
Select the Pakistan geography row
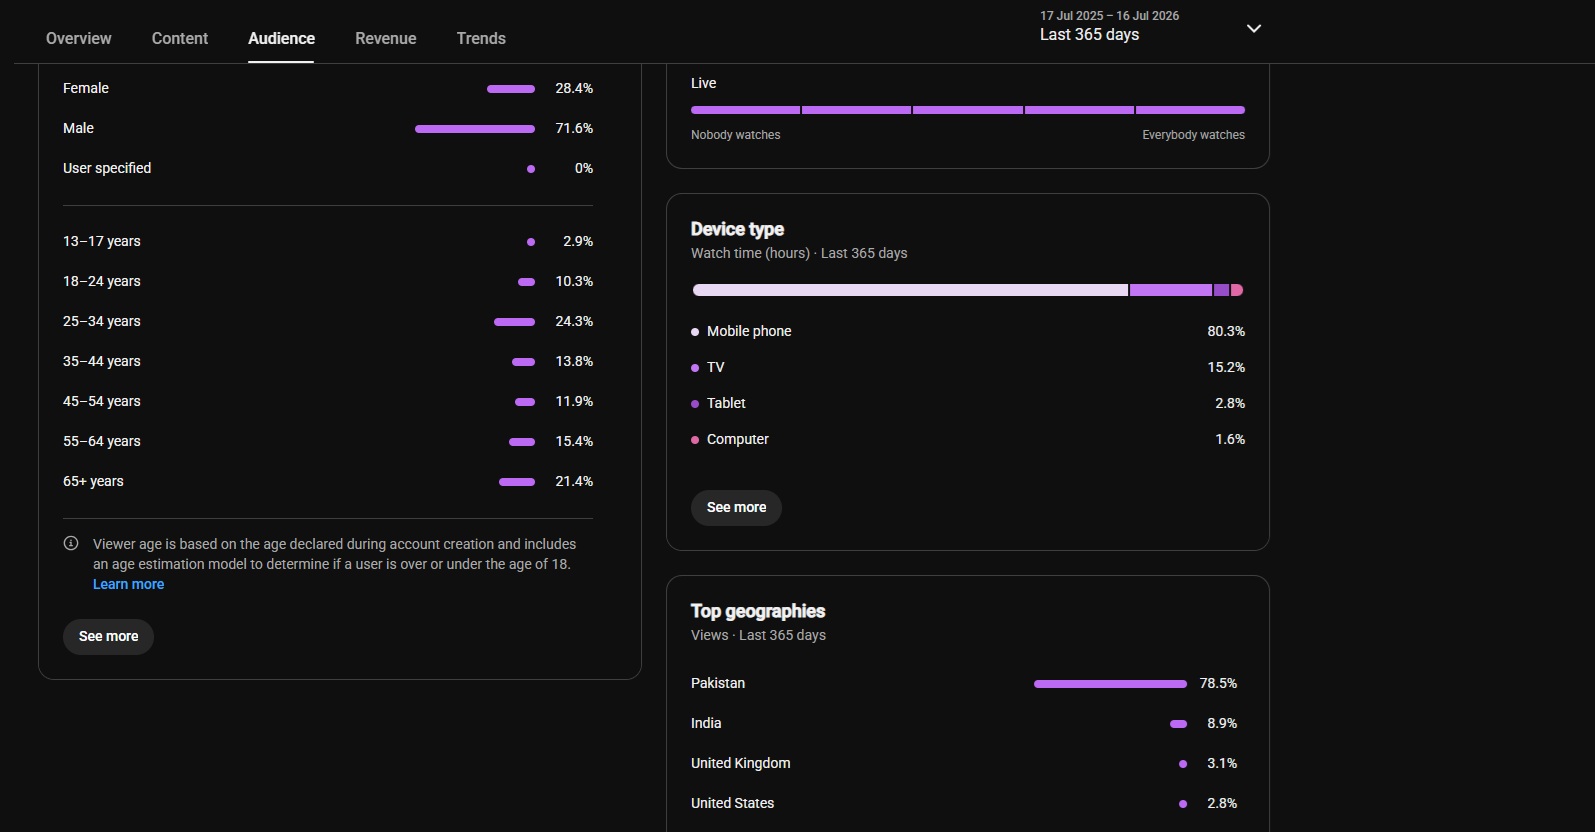[x=964, y=684]
